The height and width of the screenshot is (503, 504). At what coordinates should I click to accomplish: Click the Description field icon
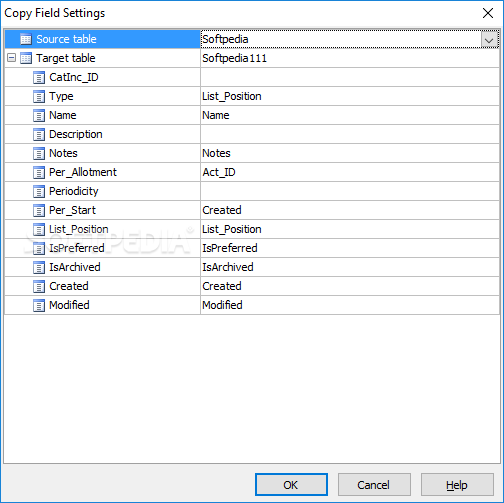(39, 134)
